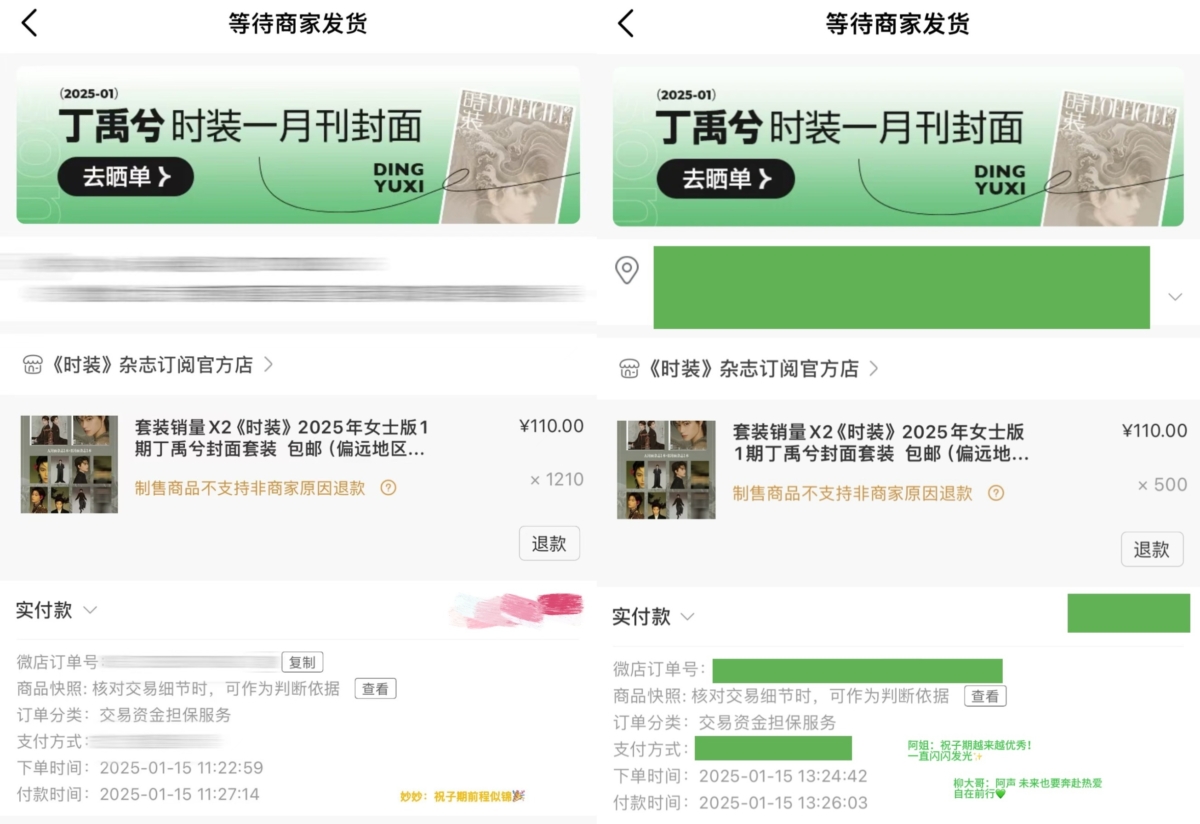
Task: Tap the back arrow on the right order page
Action: [x=626, y=23]
